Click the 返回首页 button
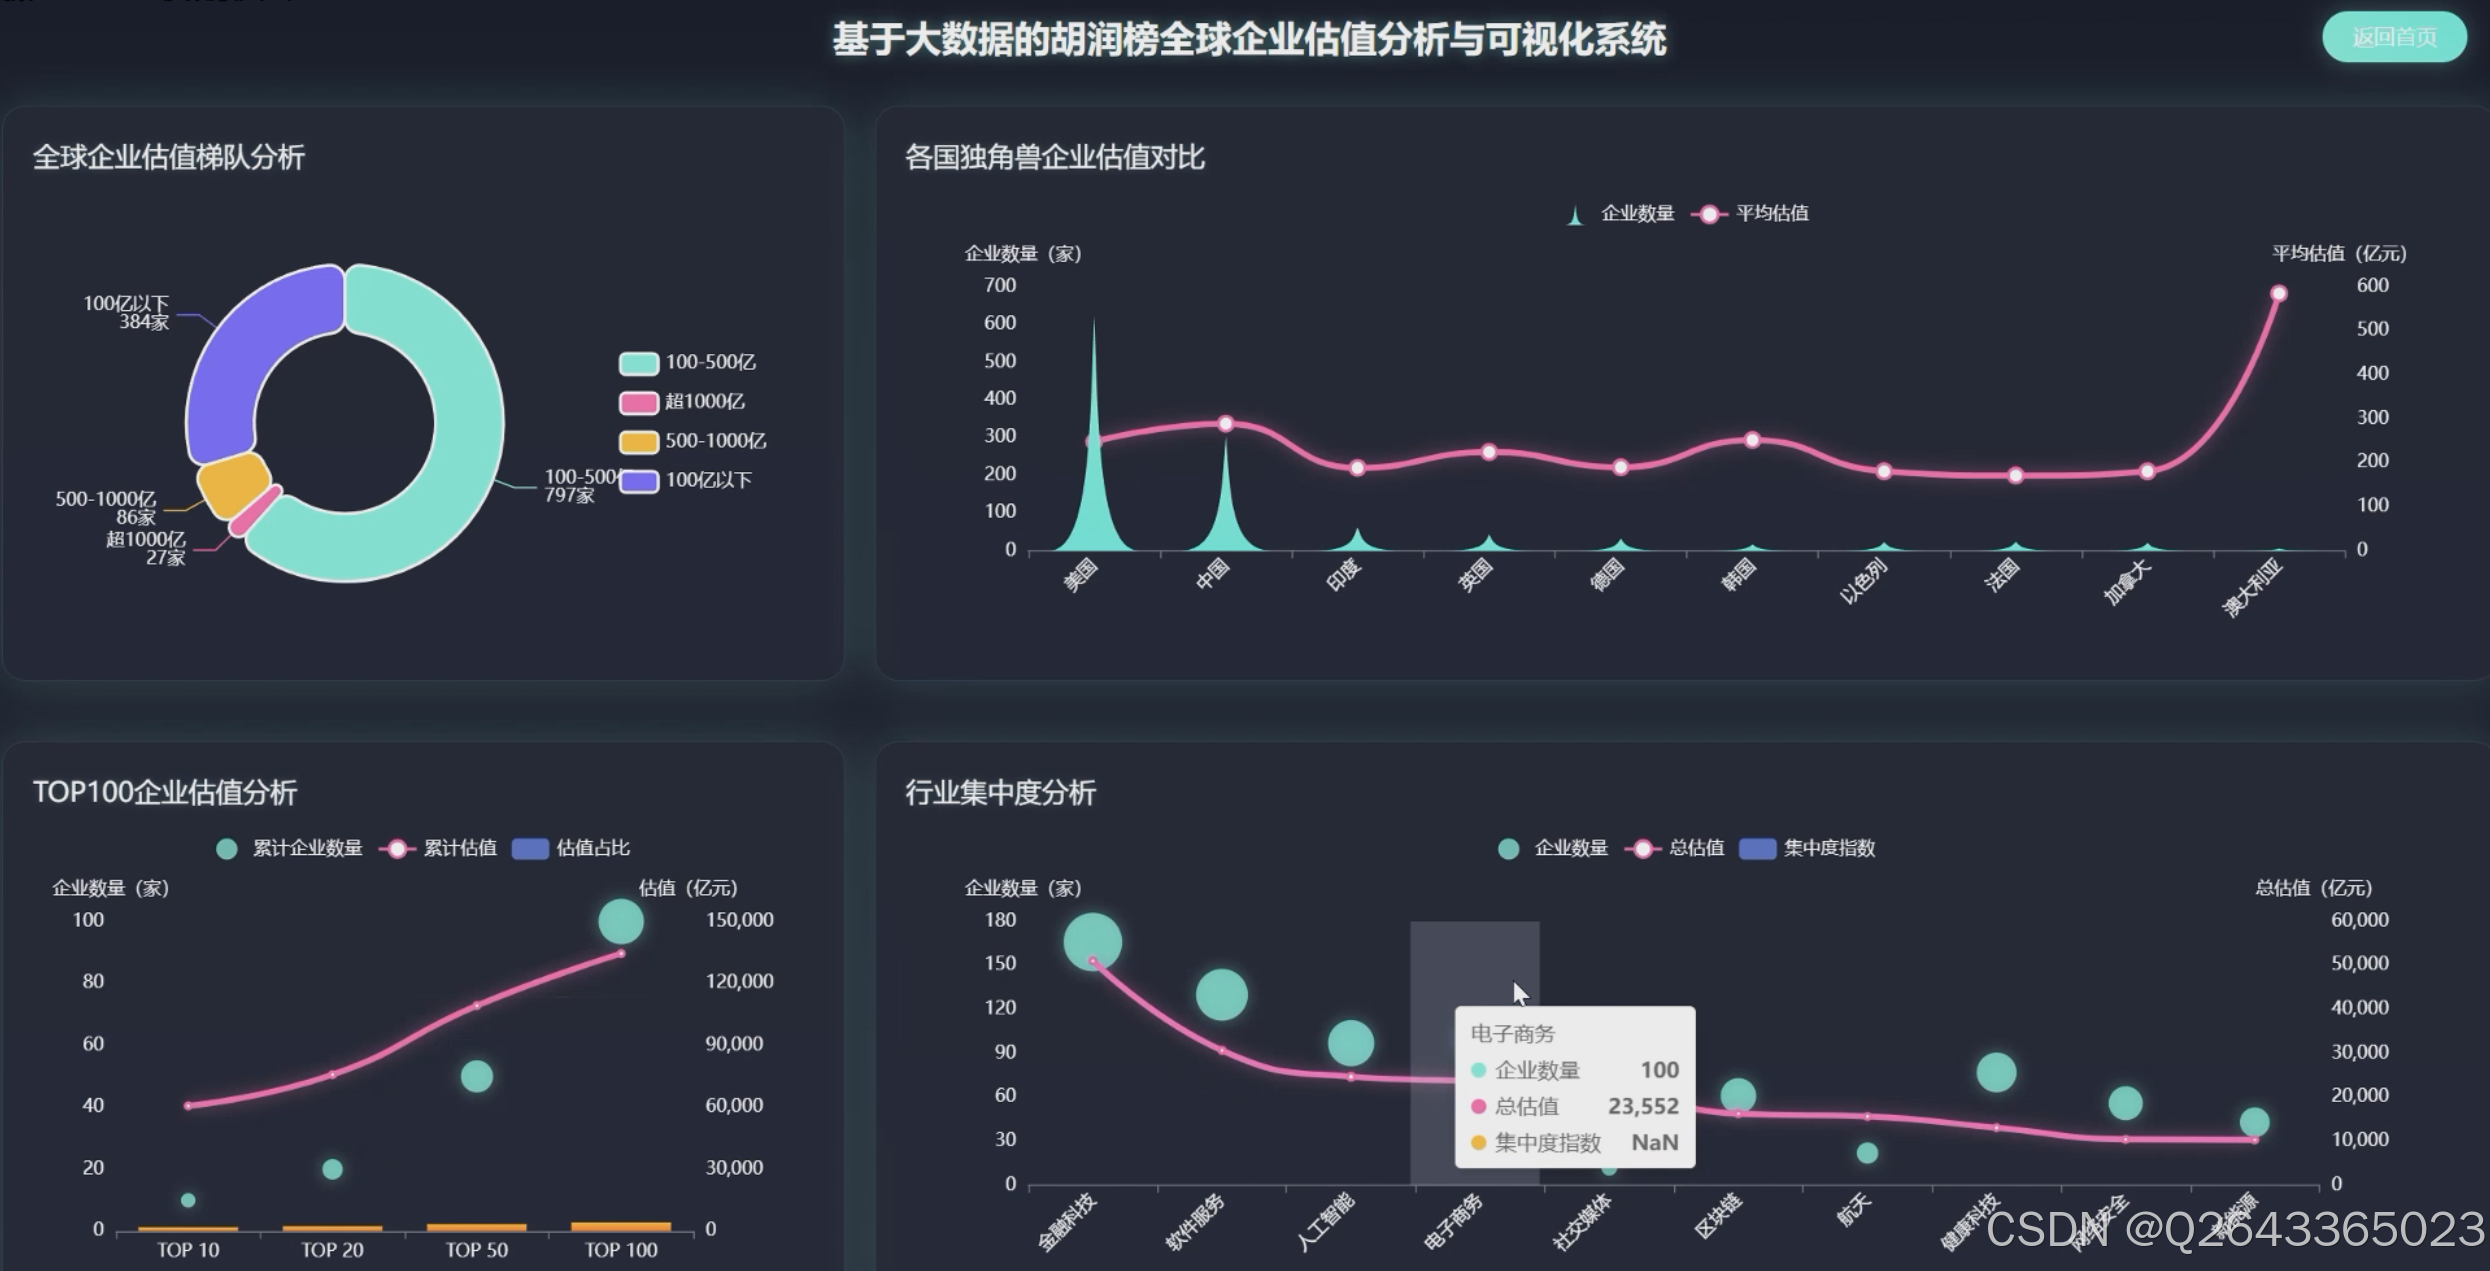Viewport: 2490px width, 1271px height. coord(2393,38)
